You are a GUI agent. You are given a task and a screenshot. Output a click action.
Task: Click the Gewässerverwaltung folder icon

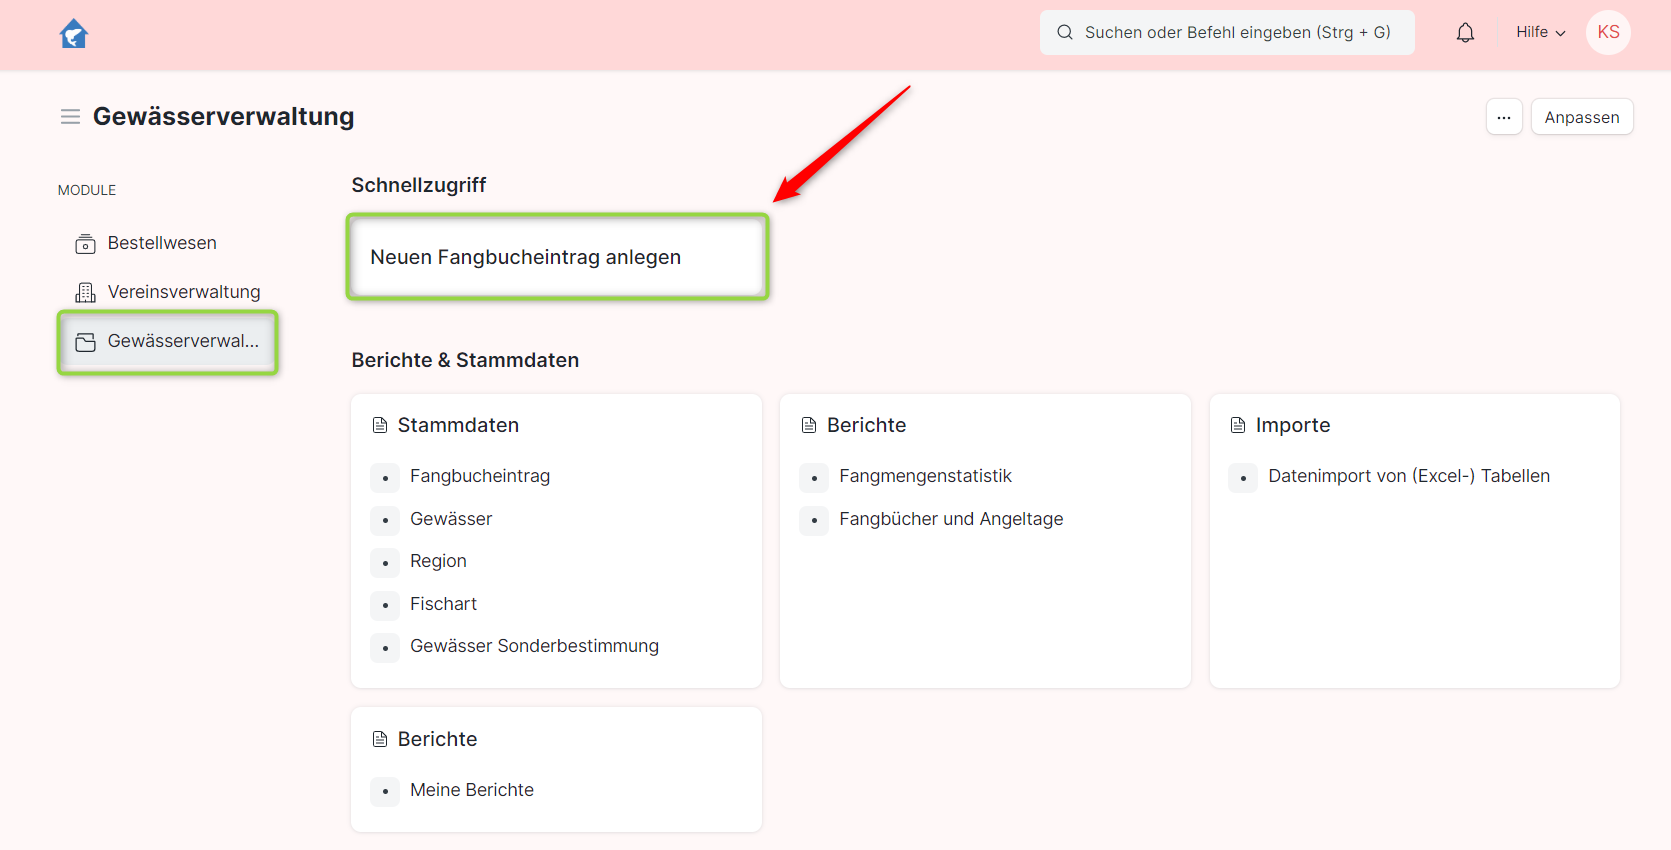(86, 342)
